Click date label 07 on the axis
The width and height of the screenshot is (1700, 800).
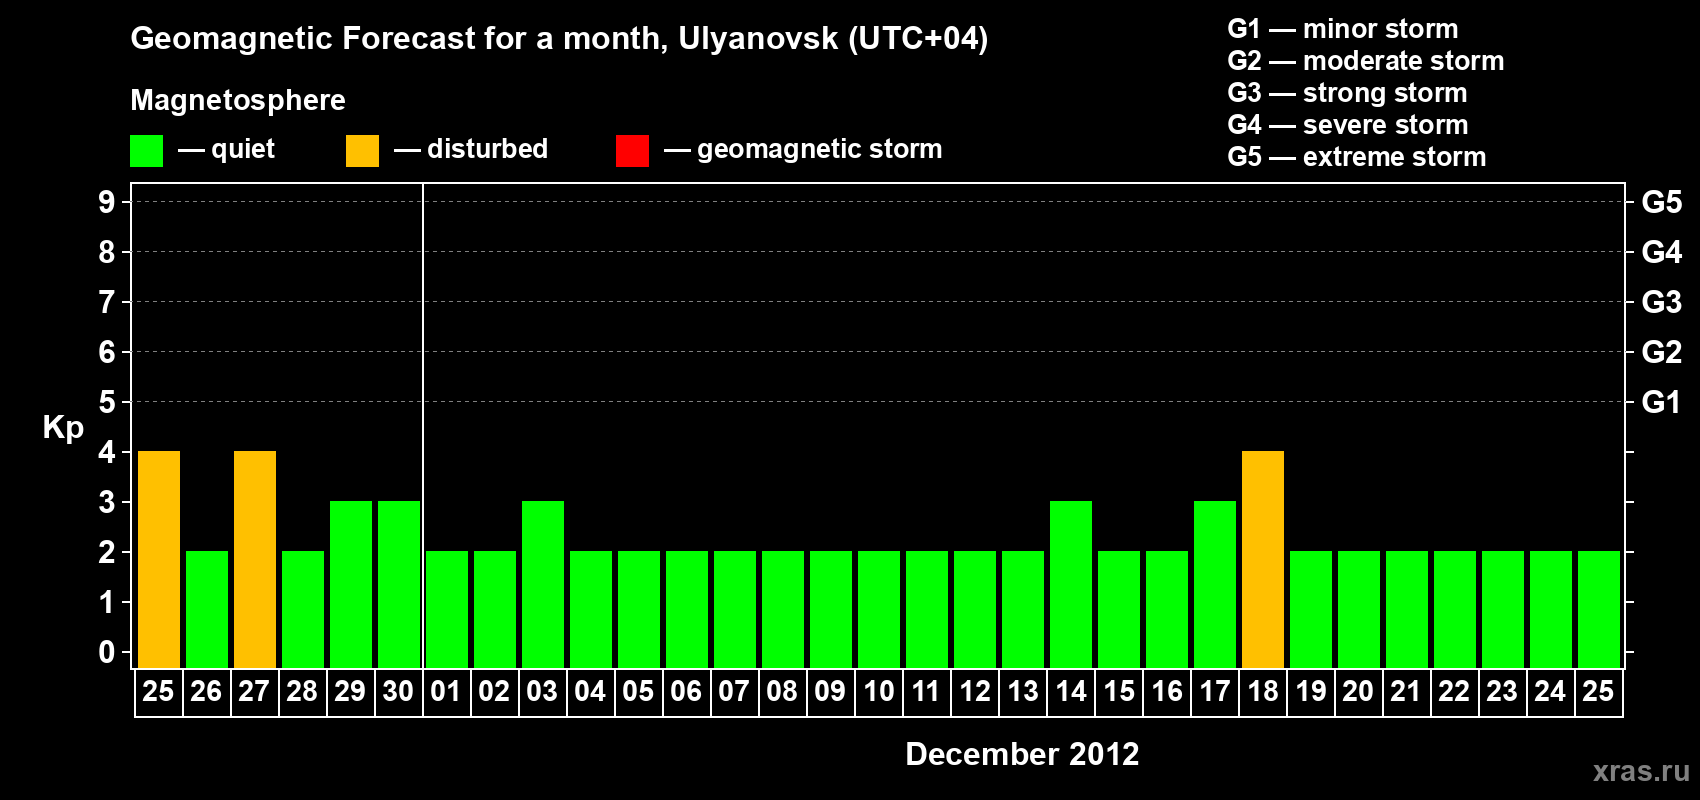734,691
